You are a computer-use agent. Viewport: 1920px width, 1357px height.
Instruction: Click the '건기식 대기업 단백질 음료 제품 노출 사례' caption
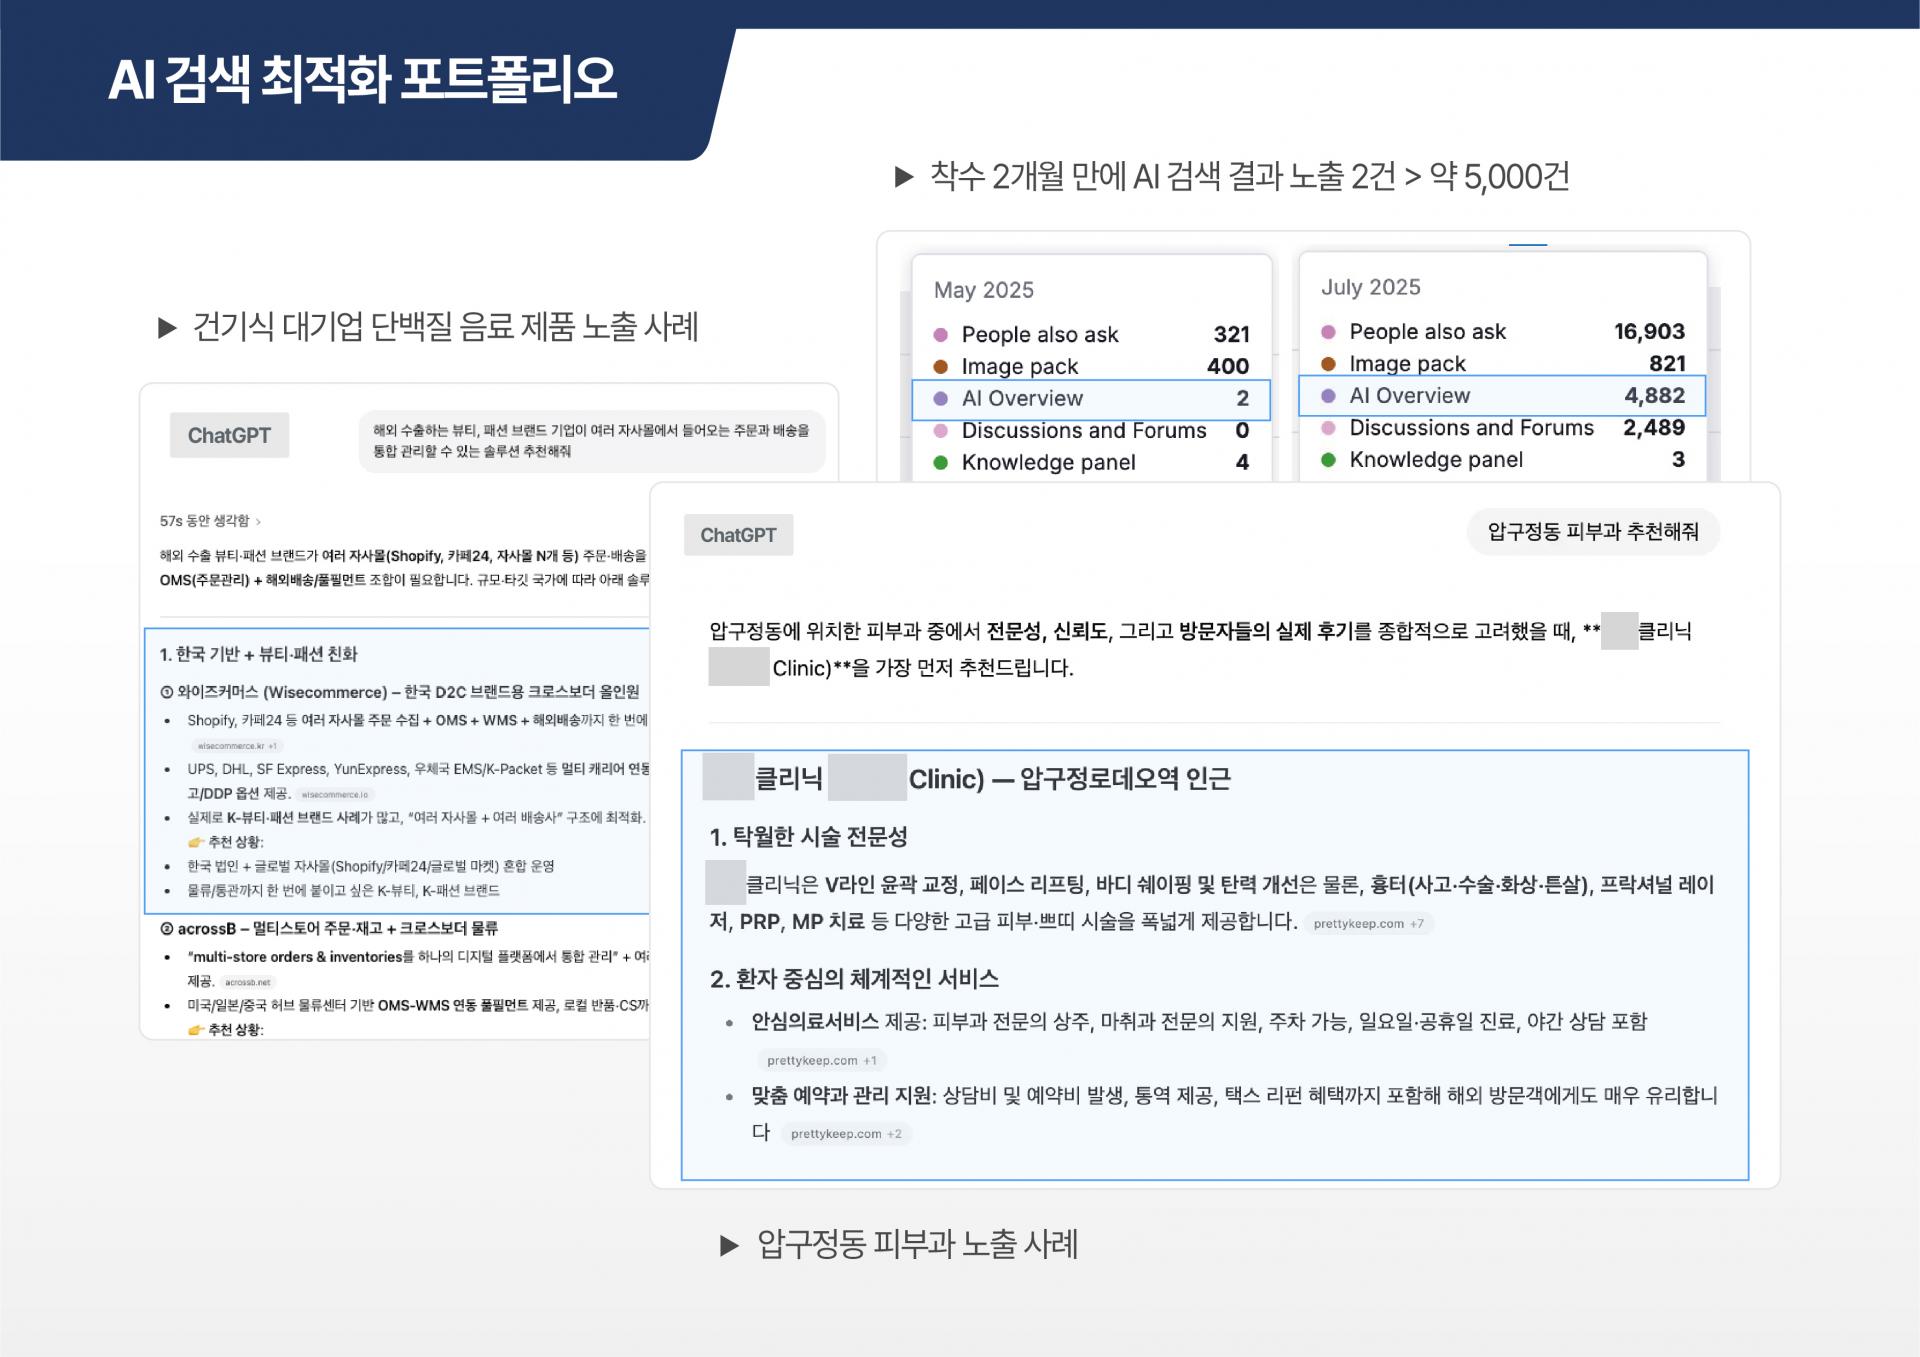(445, 327)
